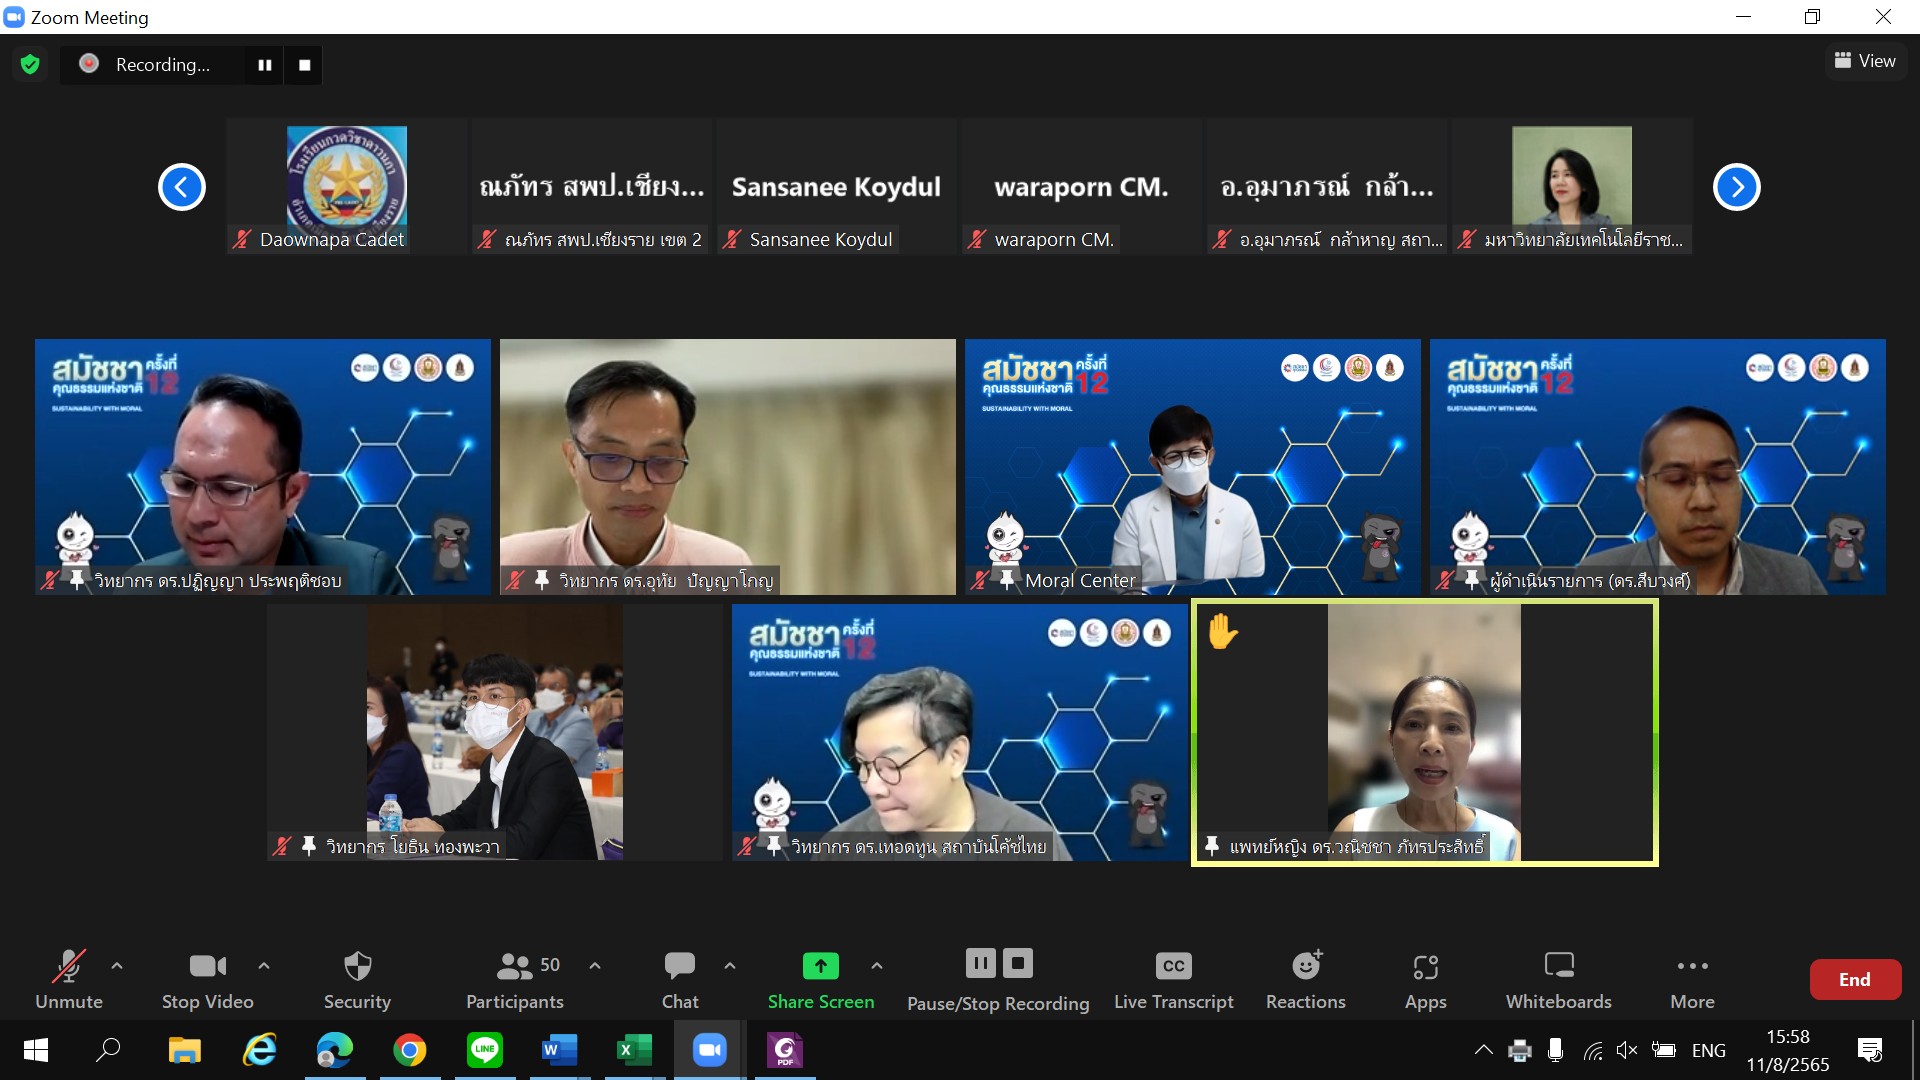Open the Reactions emoji menu
Viewport: 1920px width, 1080px height.
tap(1305, 978)
